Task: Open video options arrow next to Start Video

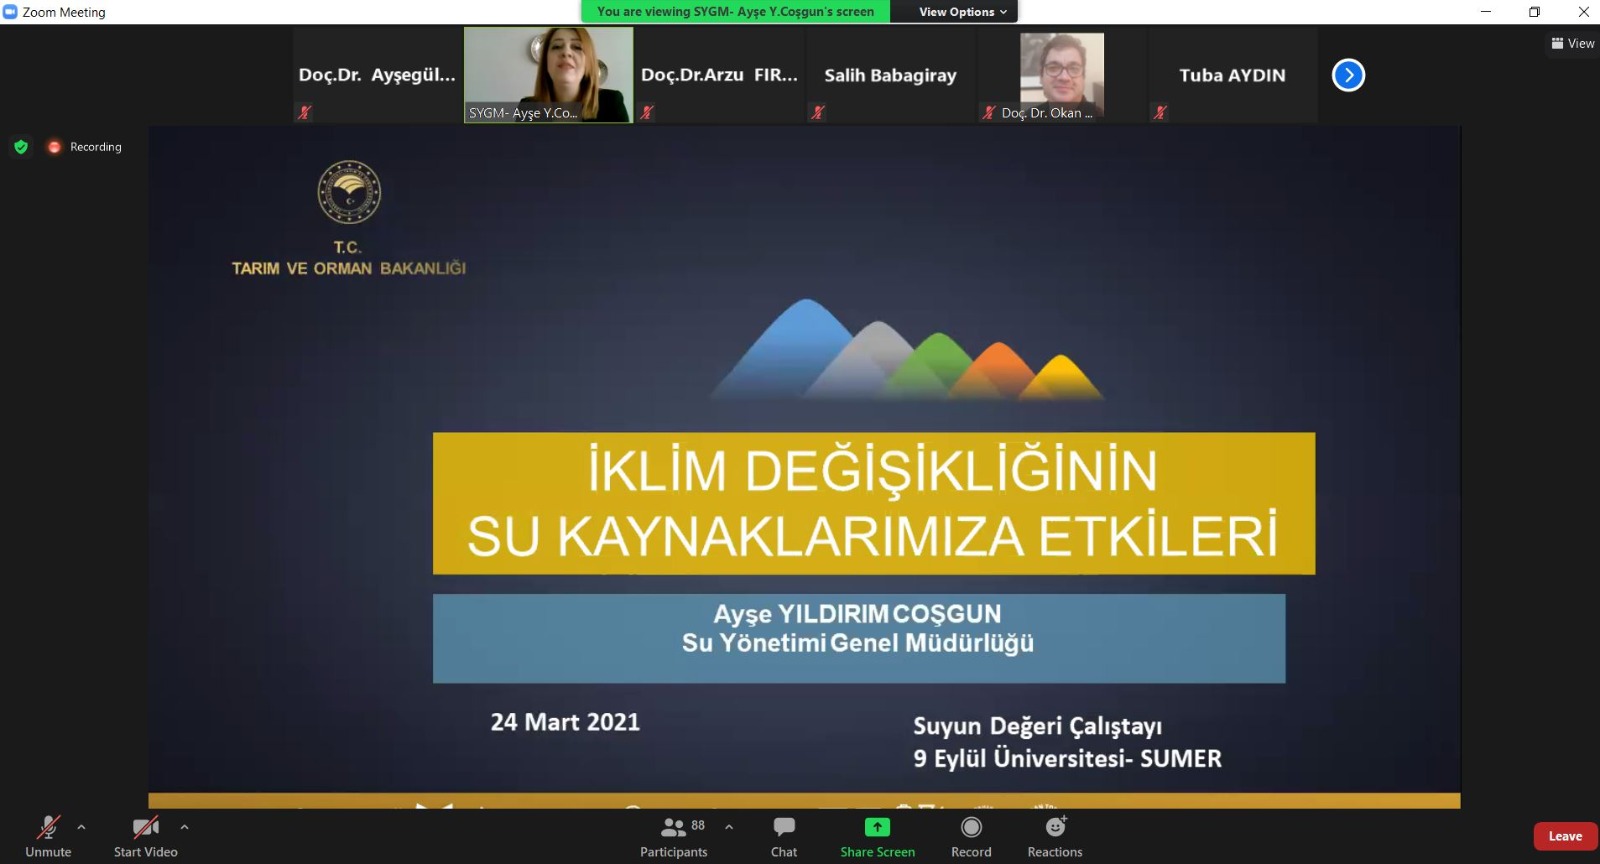Action: 184,827
